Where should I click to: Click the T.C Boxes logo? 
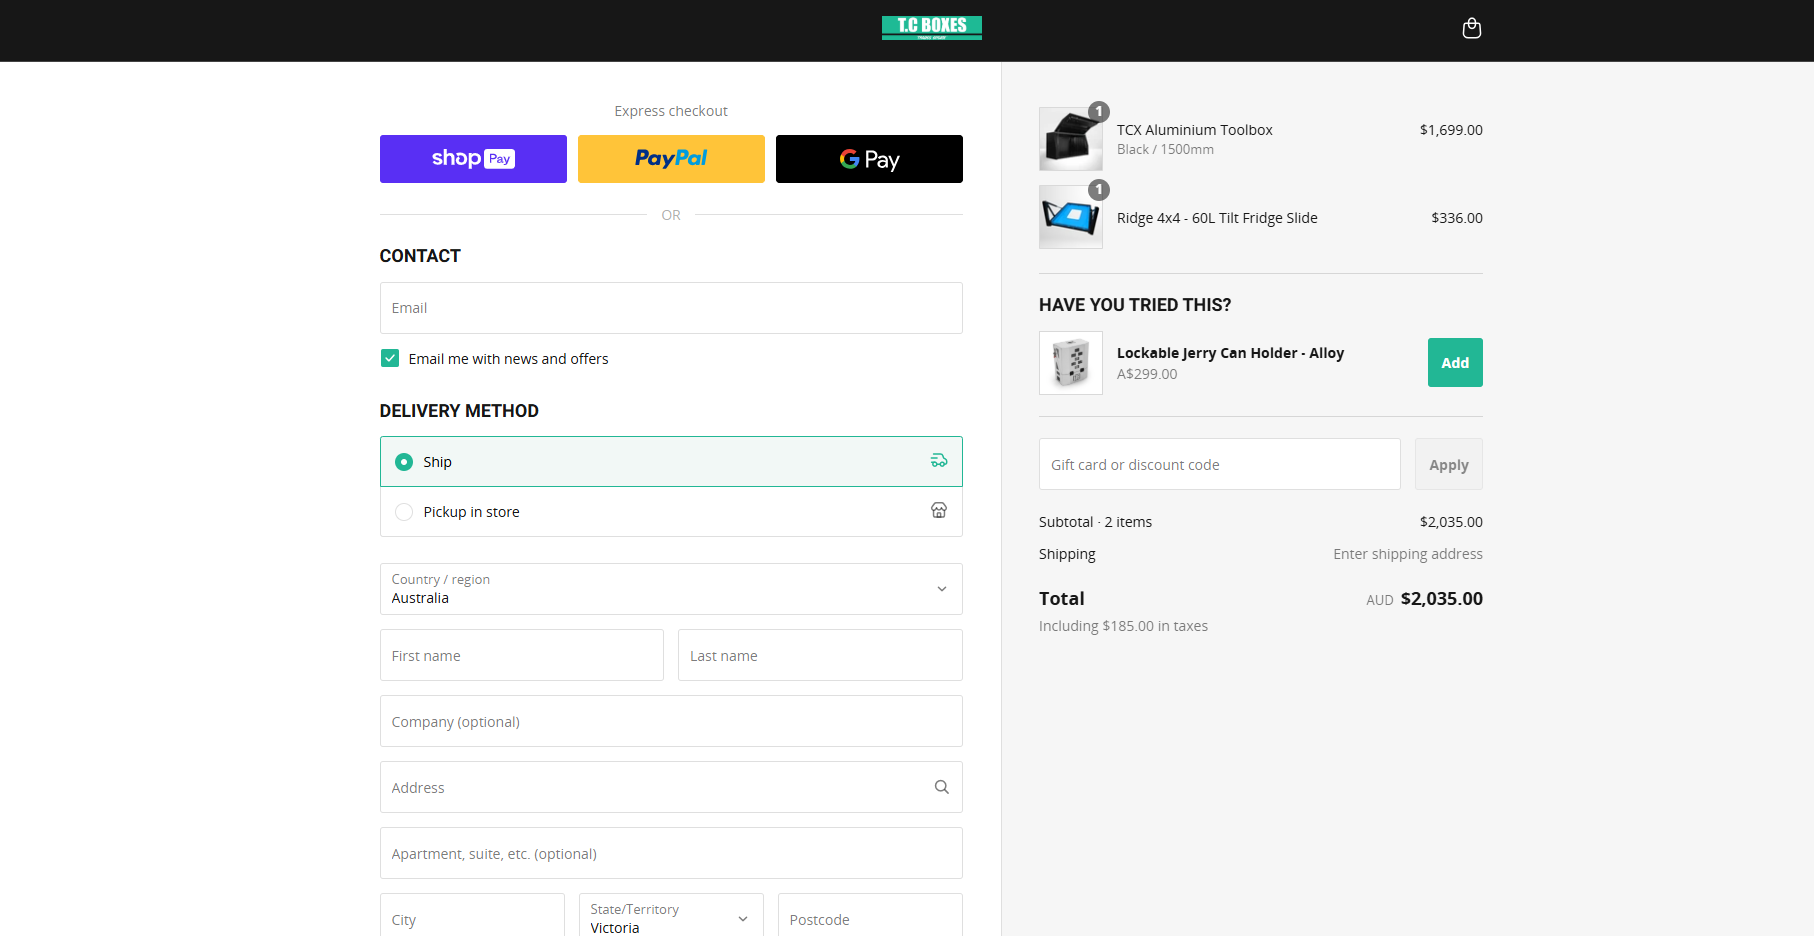point(931,28)
